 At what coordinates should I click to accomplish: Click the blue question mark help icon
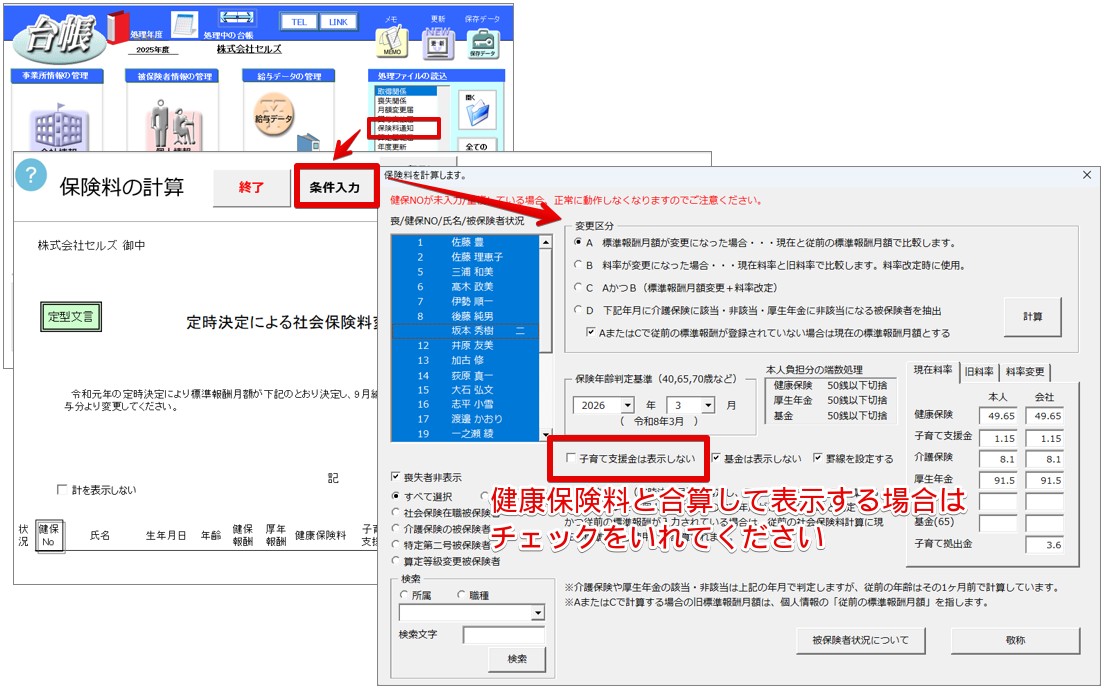click(x=31, y=175)
